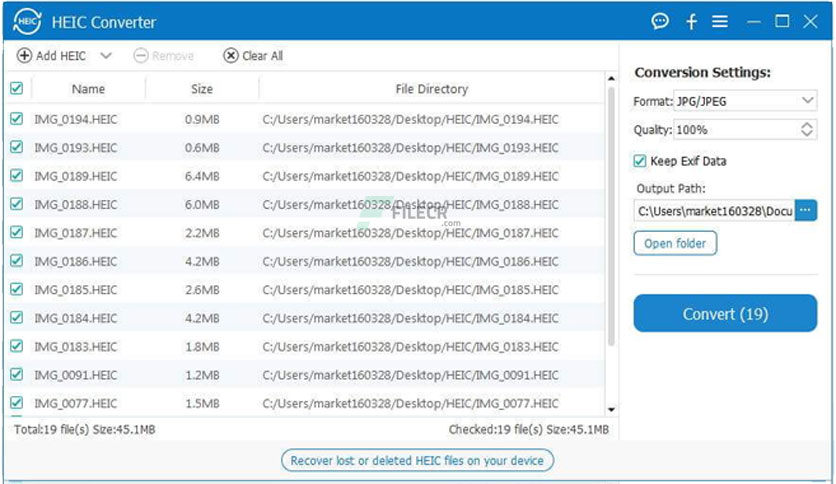
Task: Click the 6.4MB size cell
Action: (202, 176)
